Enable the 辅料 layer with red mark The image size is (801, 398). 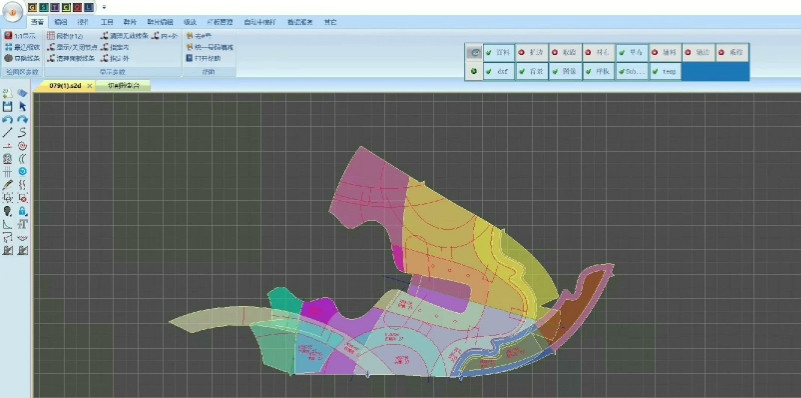[x=665, y=53]
